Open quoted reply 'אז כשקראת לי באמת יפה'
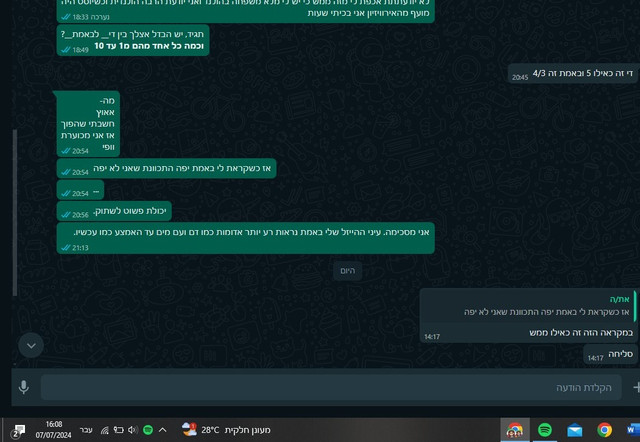Image resolution: width=640 pixels, height=442 pixels. [529, 306]
